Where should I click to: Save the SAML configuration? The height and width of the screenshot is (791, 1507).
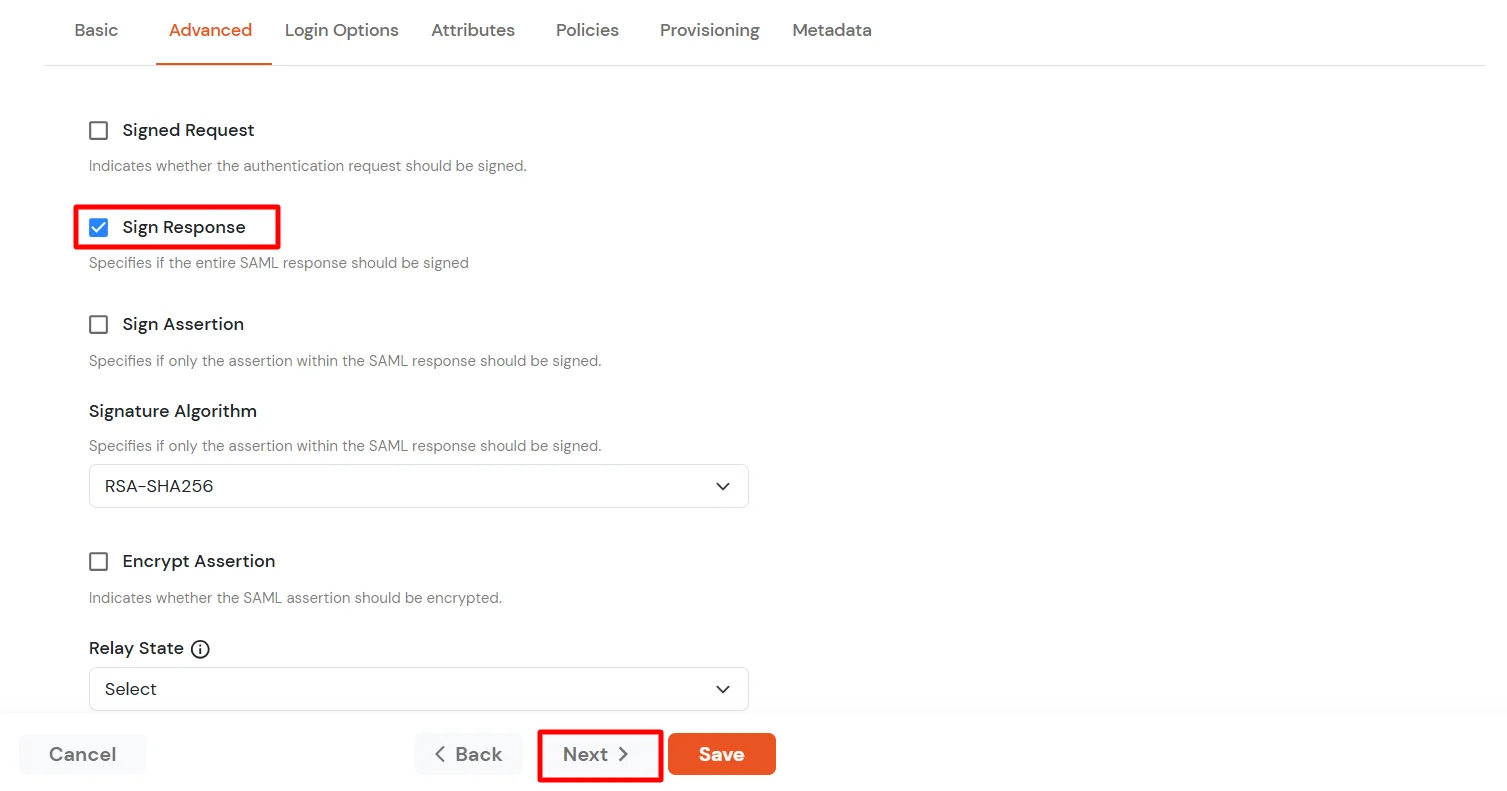click(721, 754)
